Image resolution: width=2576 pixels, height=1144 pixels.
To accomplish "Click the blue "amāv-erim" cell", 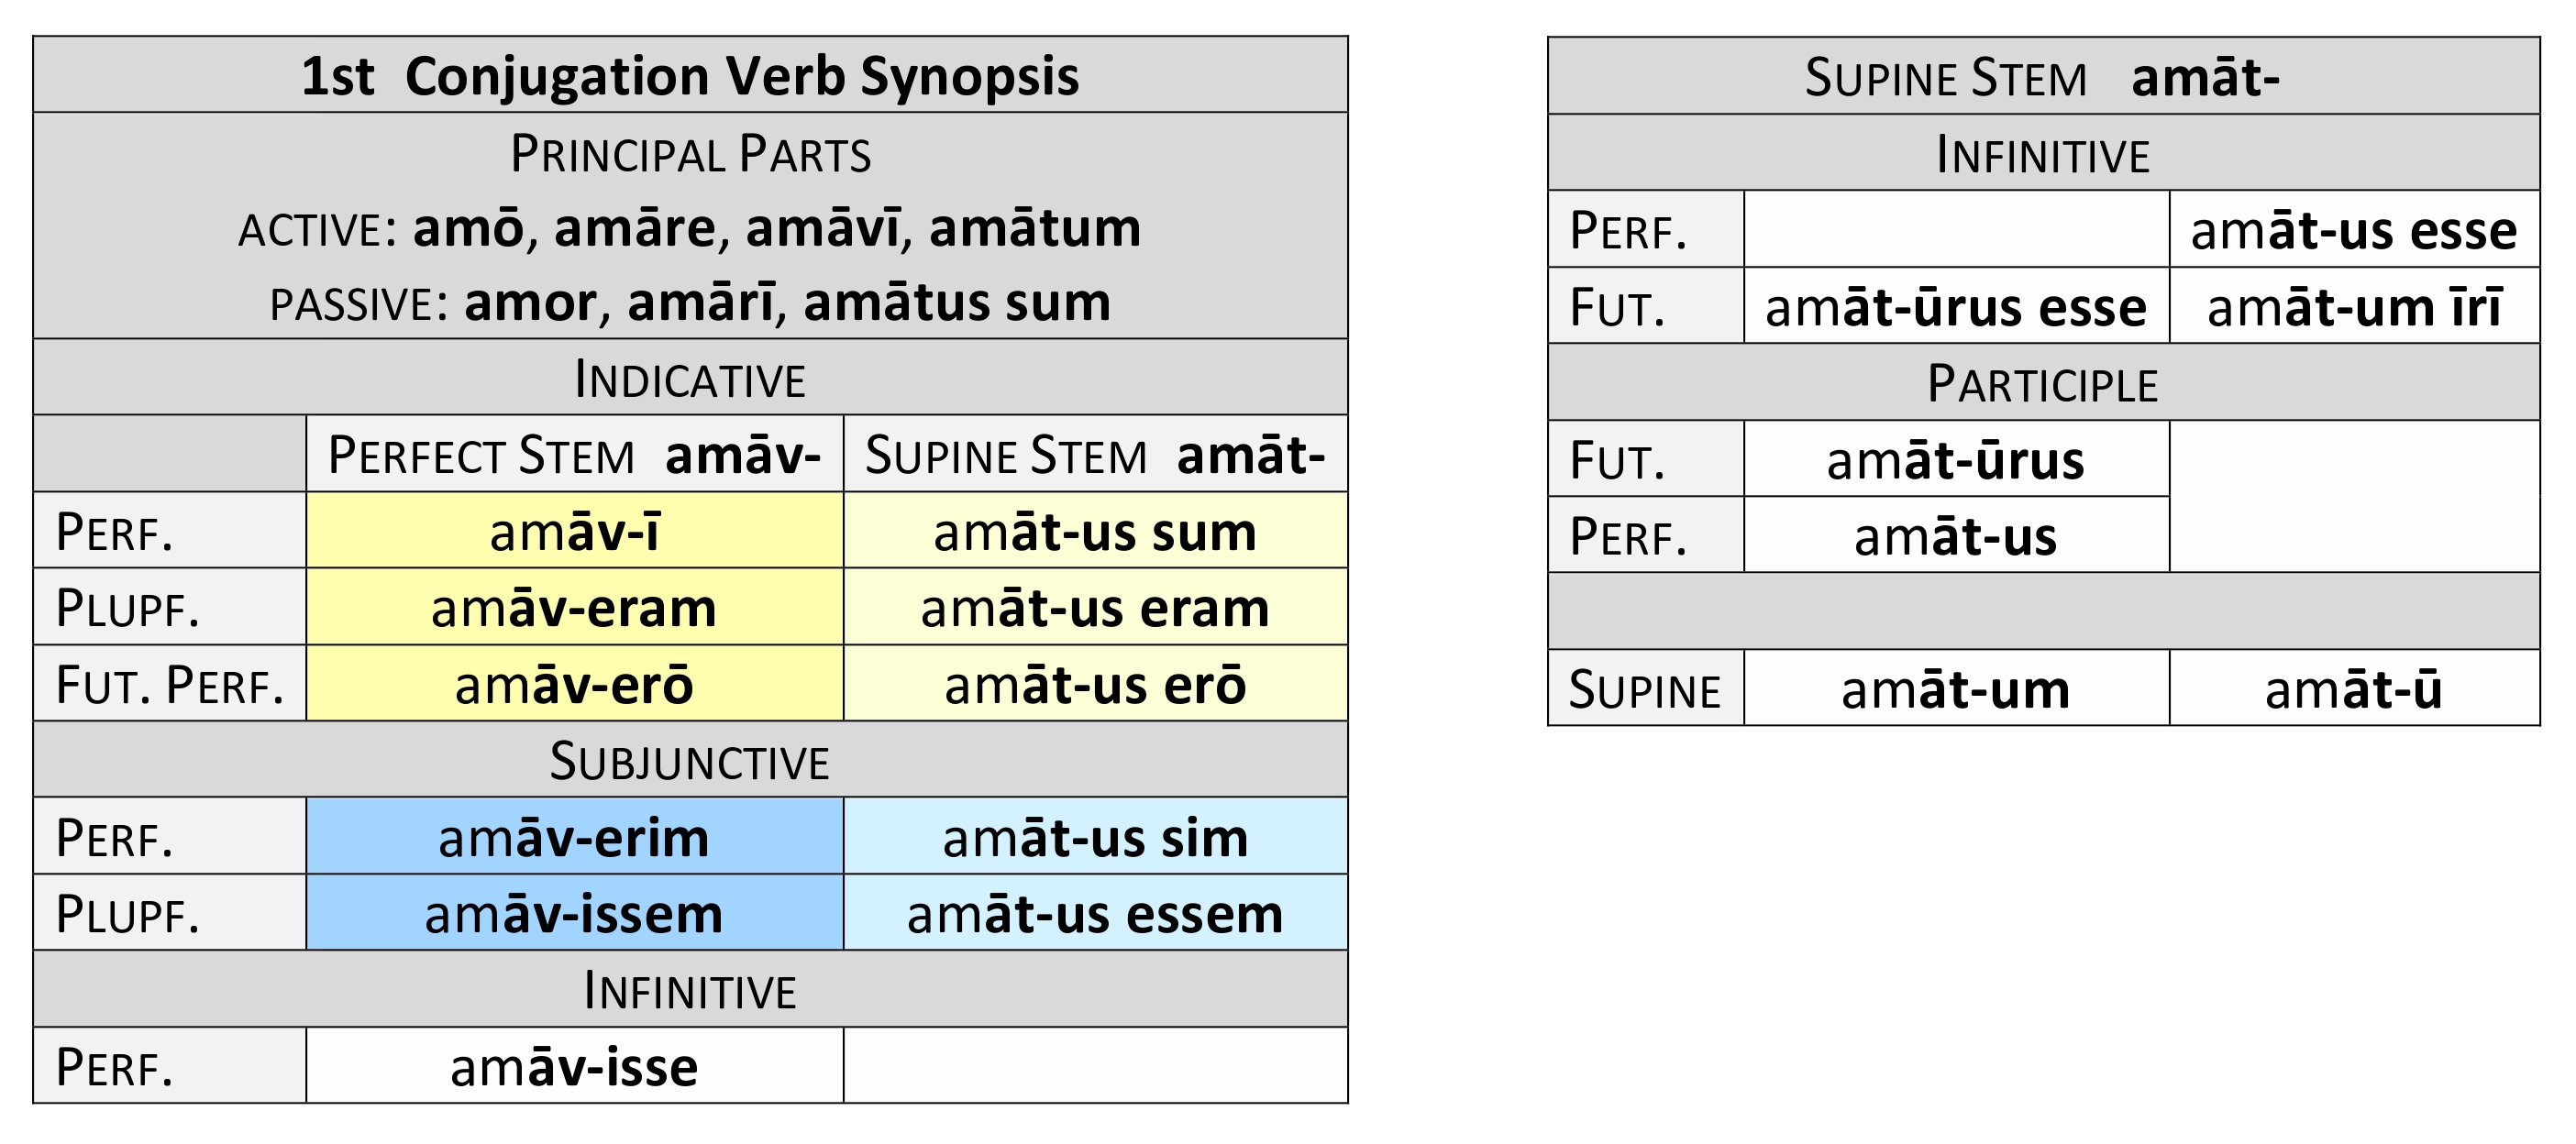I will pos(574,837).
